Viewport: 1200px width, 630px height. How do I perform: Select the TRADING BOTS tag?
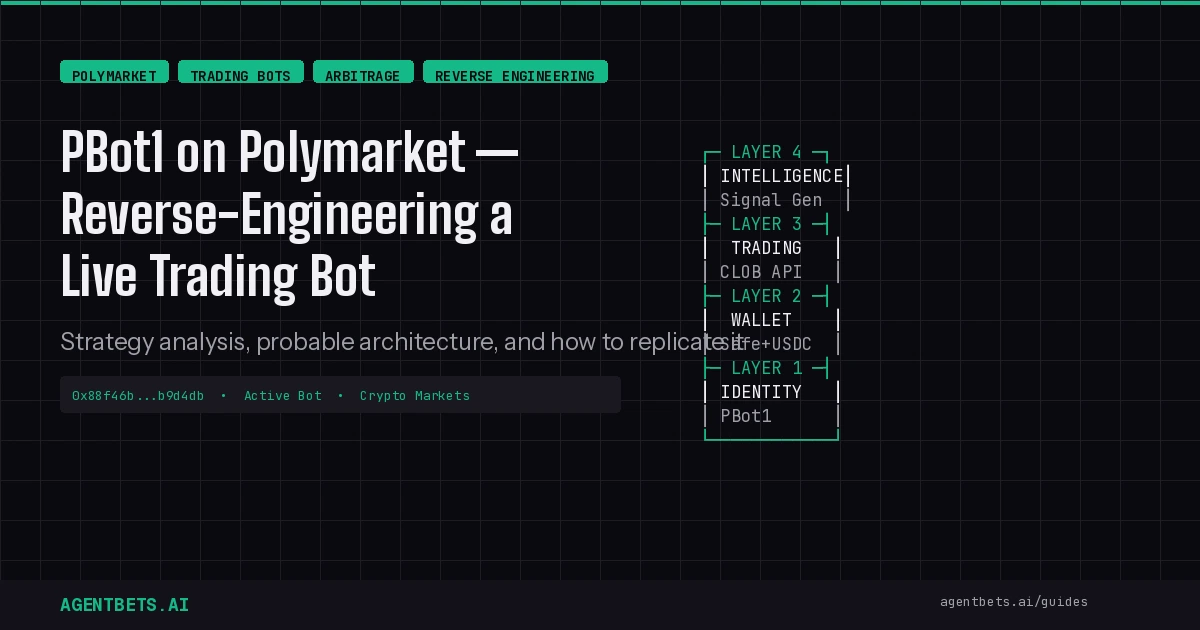(240, 72)
